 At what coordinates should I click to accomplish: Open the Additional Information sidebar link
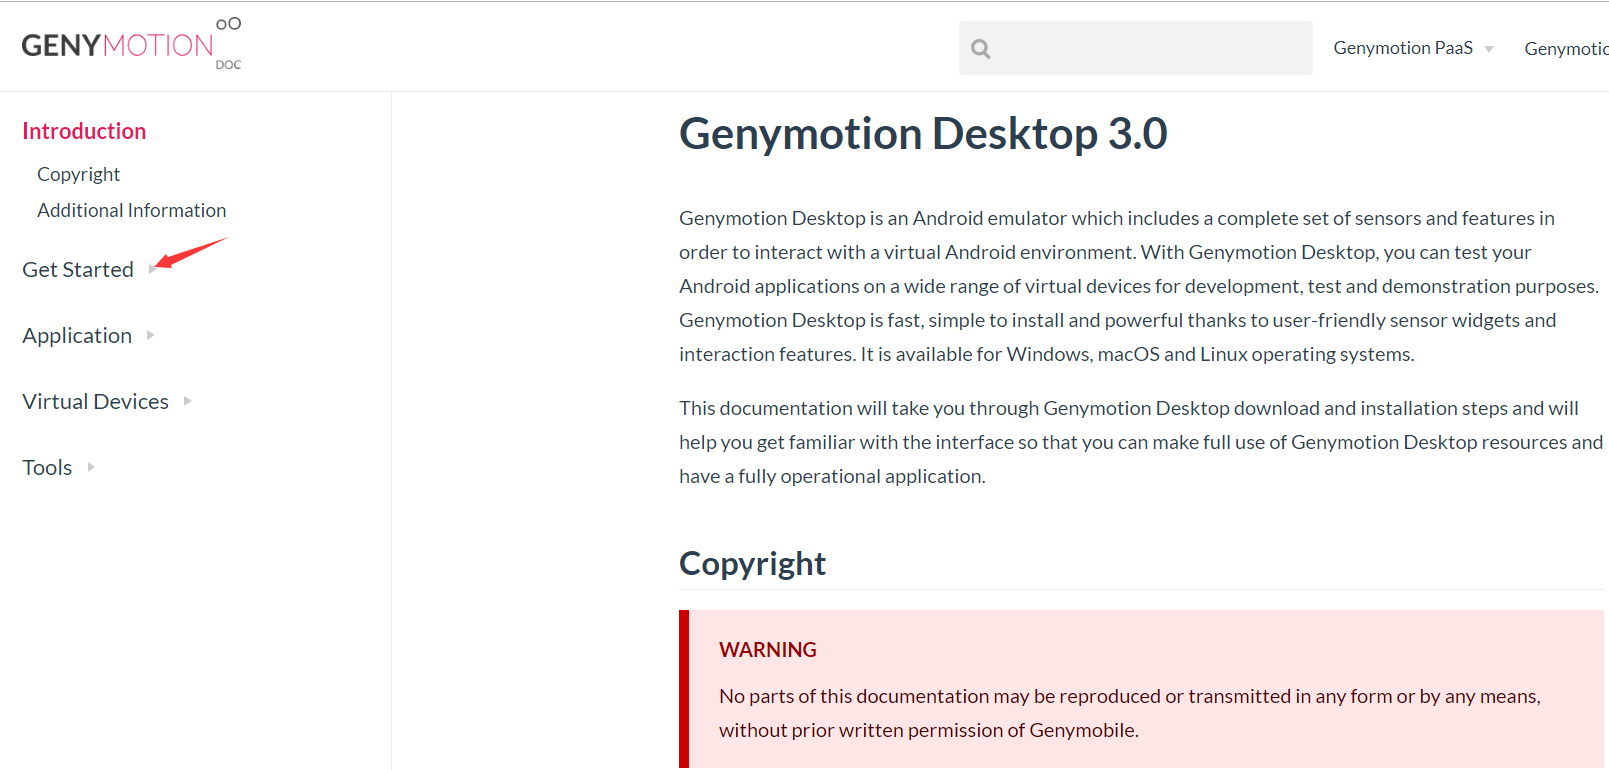[132, 210]
